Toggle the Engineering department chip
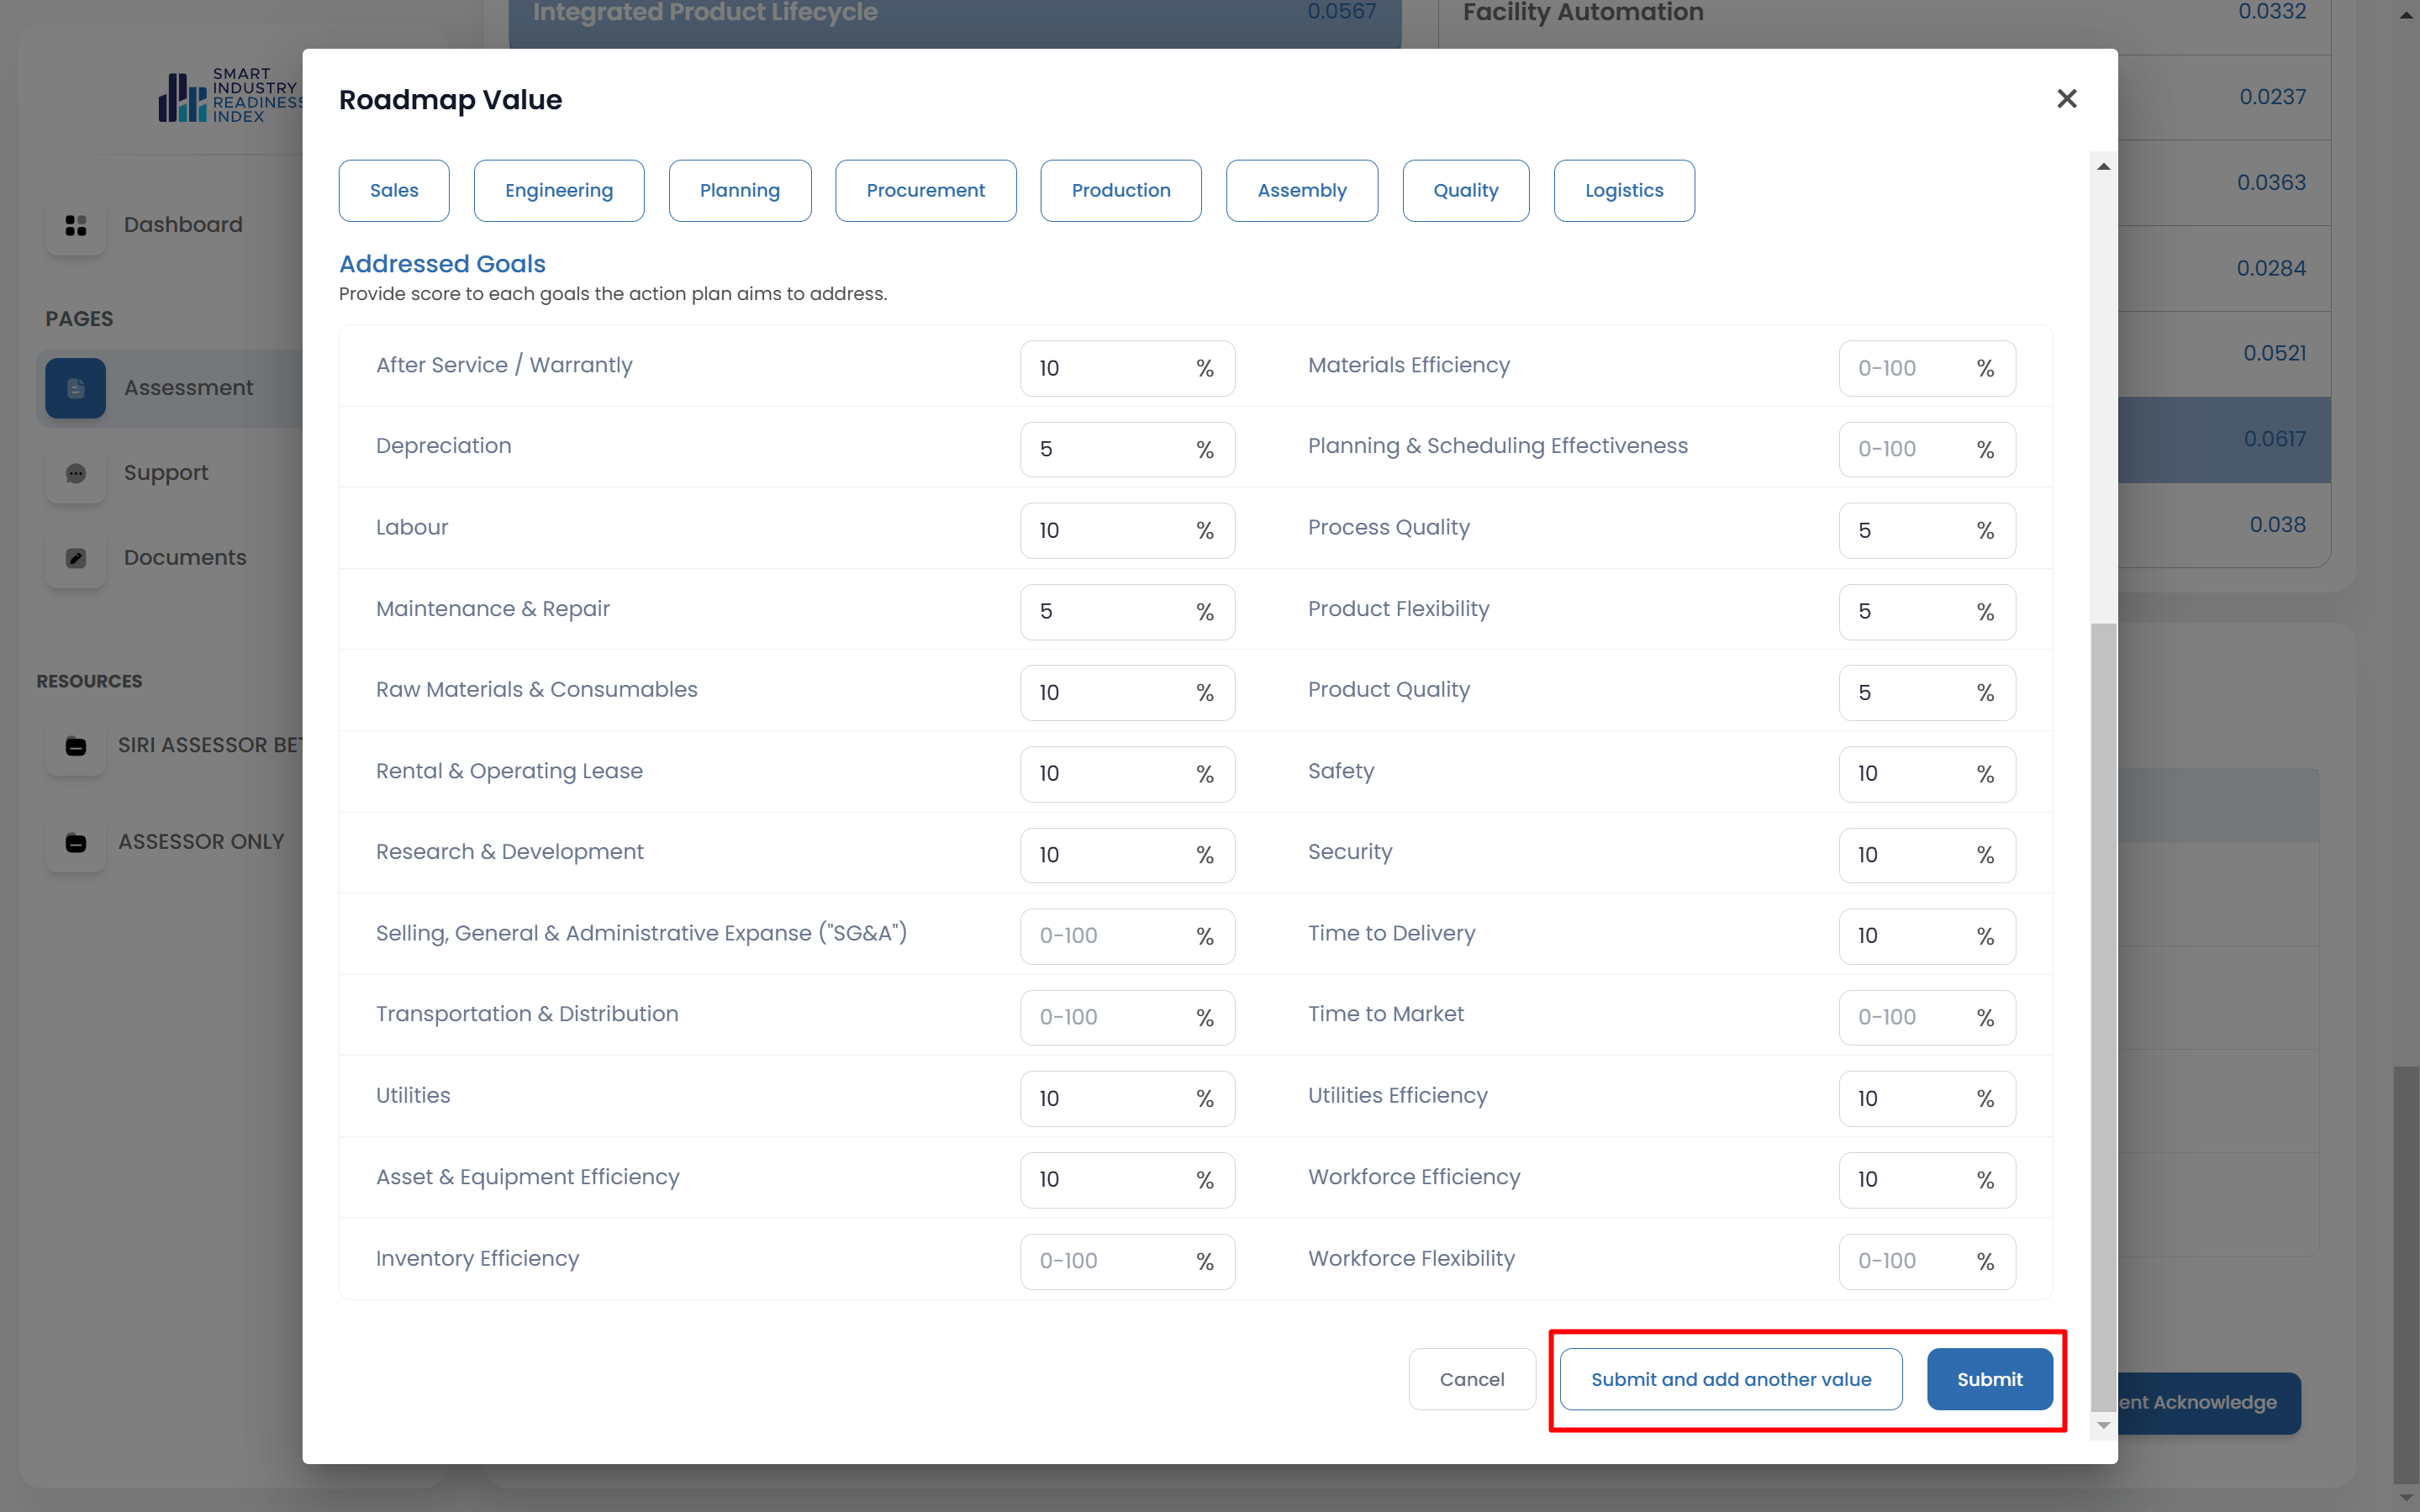This screenshot has height=1512, width=2420. pos(558,190)
